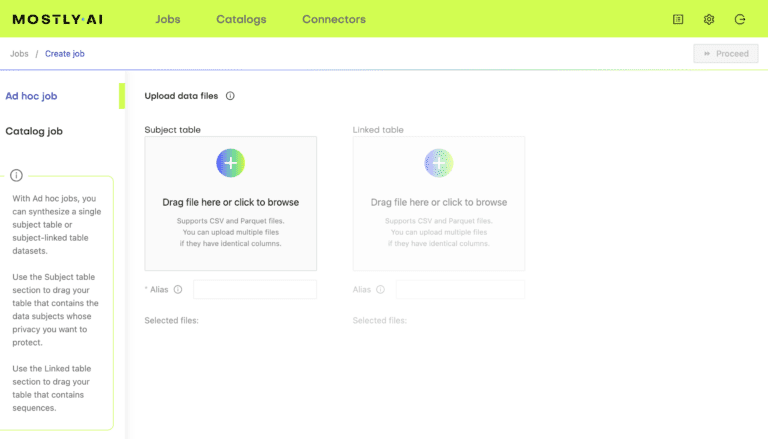Open the Catalogs menu
This screenshot has width=768, height=439.
pyautogui.click(x=241, y=19)
